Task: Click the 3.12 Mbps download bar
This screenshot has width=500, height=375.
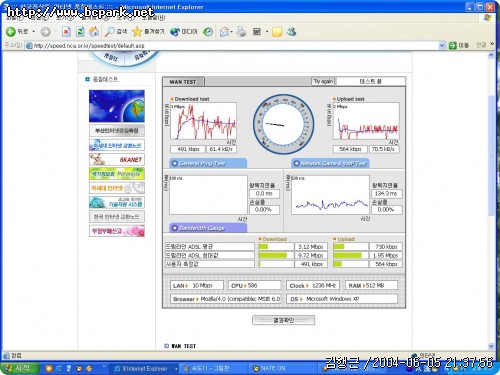Action: point(276,247)
